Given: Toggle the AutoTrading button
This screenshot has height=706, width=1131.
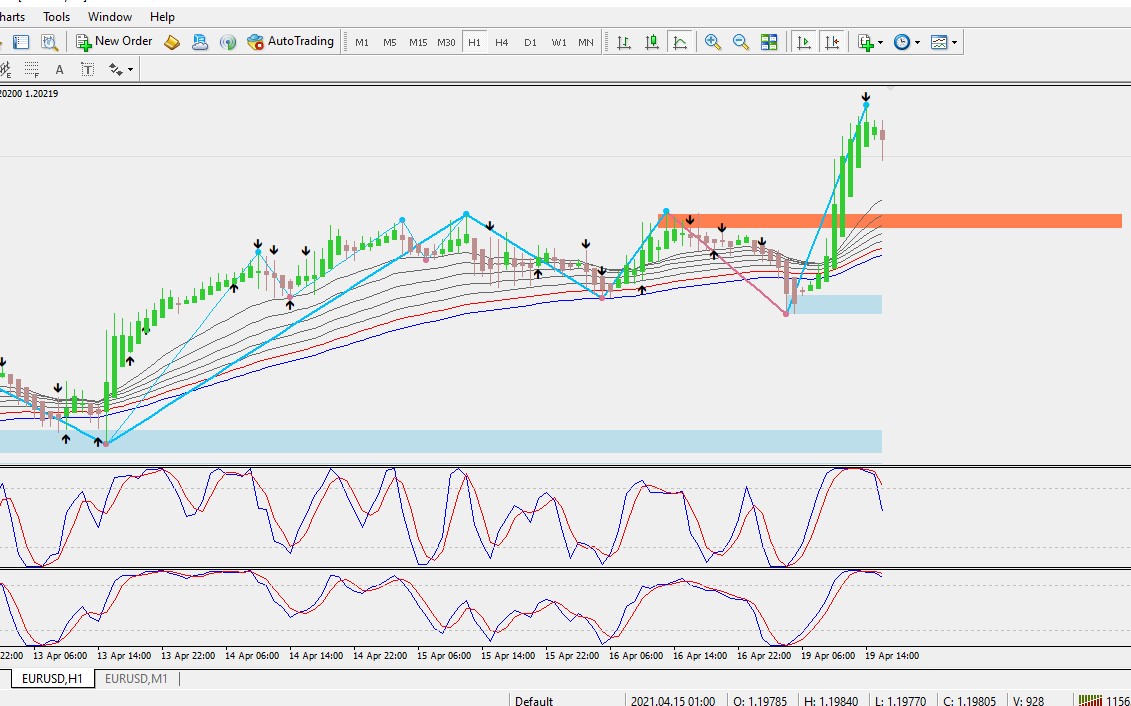Looking at the screenshot, I should (290, 42).
